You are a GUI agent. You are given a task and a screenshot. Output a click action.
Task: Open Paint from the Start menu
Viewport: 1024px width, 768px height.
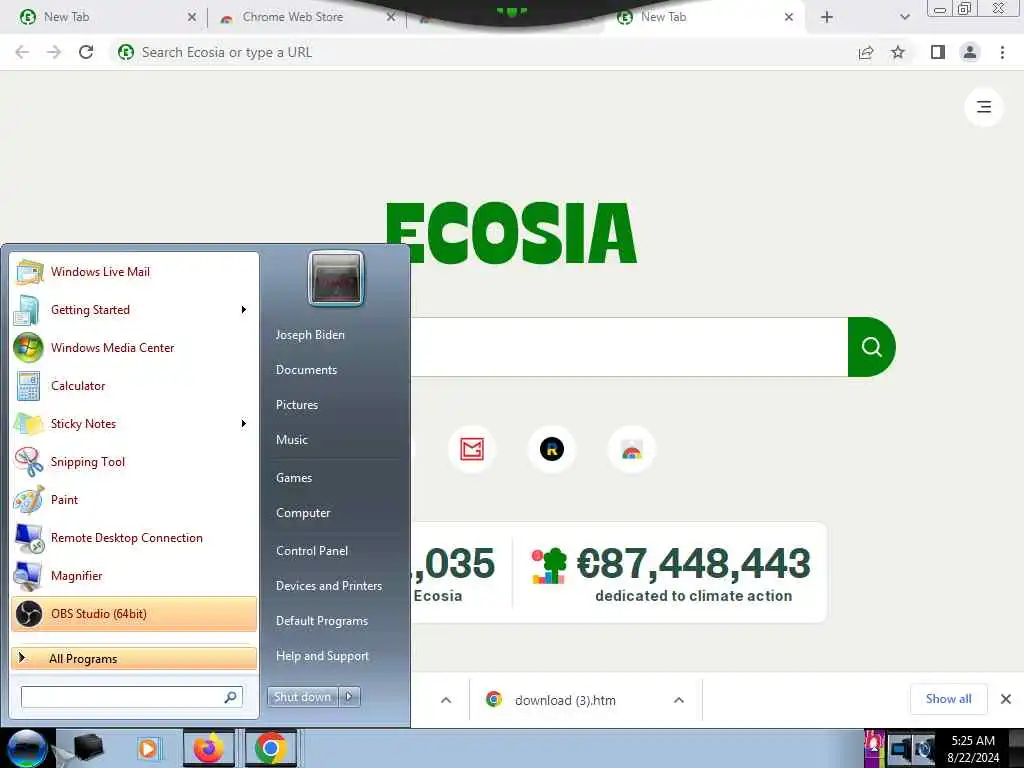pyautogui.click(x=134, y=500)
